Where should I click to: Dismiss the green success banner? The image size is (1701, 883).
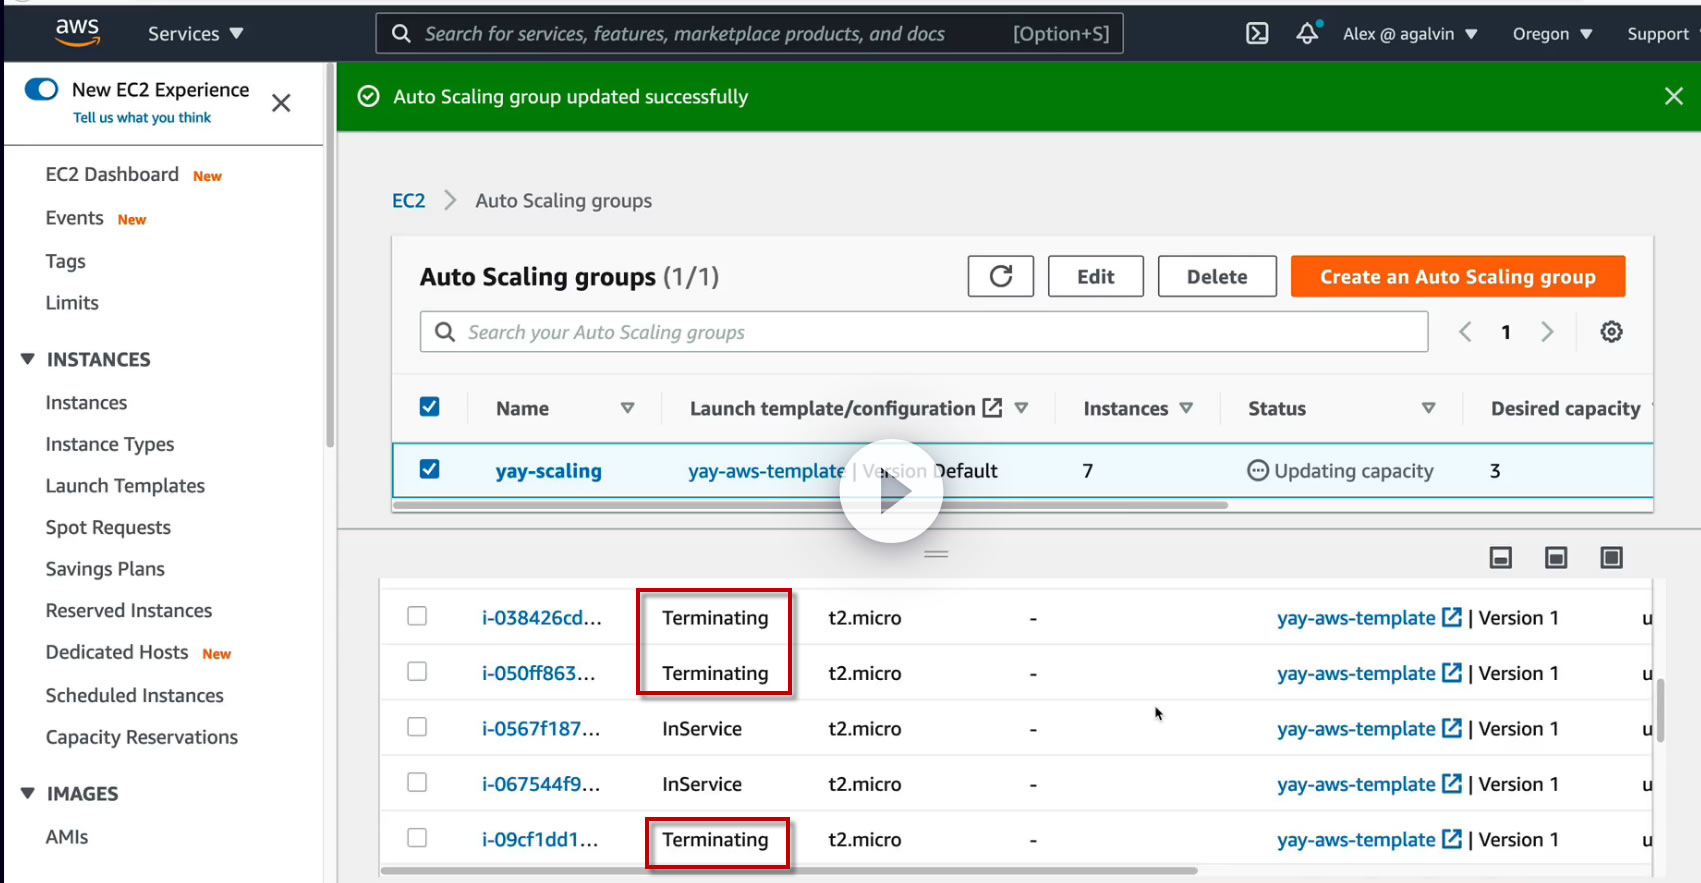click(x=1673, y=97)
